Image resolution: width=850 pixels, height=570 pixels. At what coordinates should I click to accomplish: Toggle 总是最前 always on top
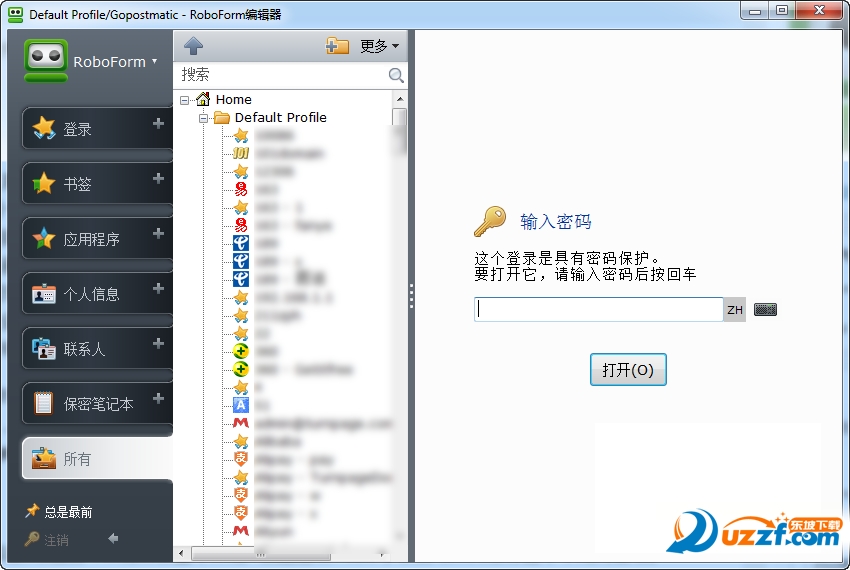pos(59,511)
